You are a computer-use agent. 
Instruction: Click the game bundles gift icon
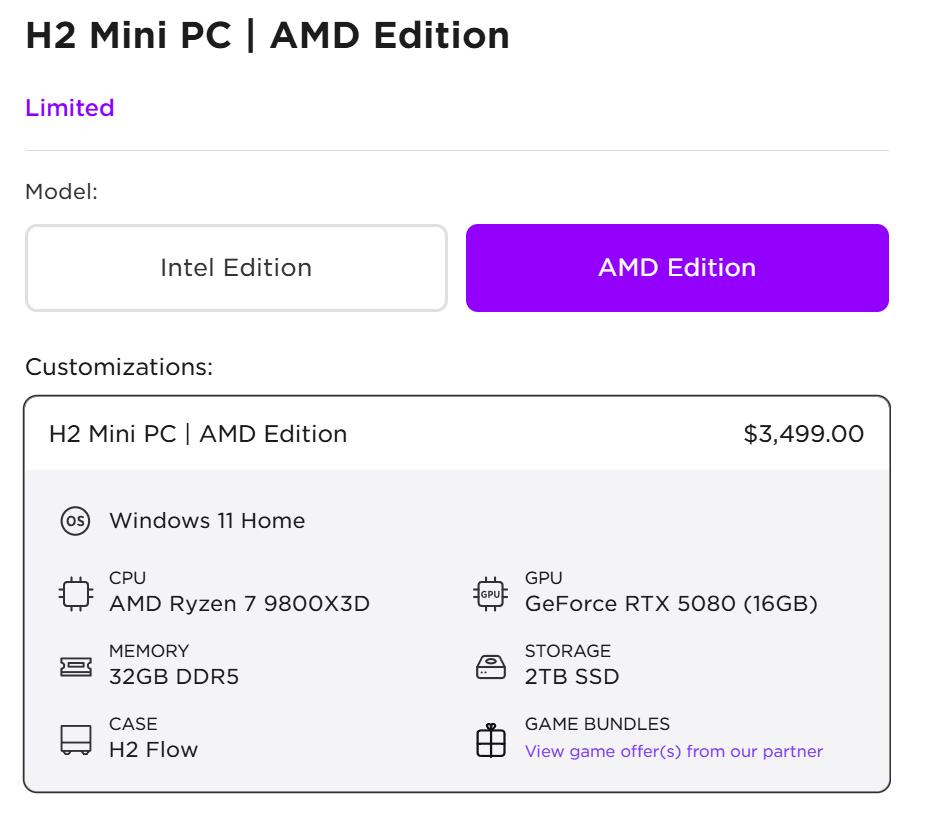coord(490,740)
